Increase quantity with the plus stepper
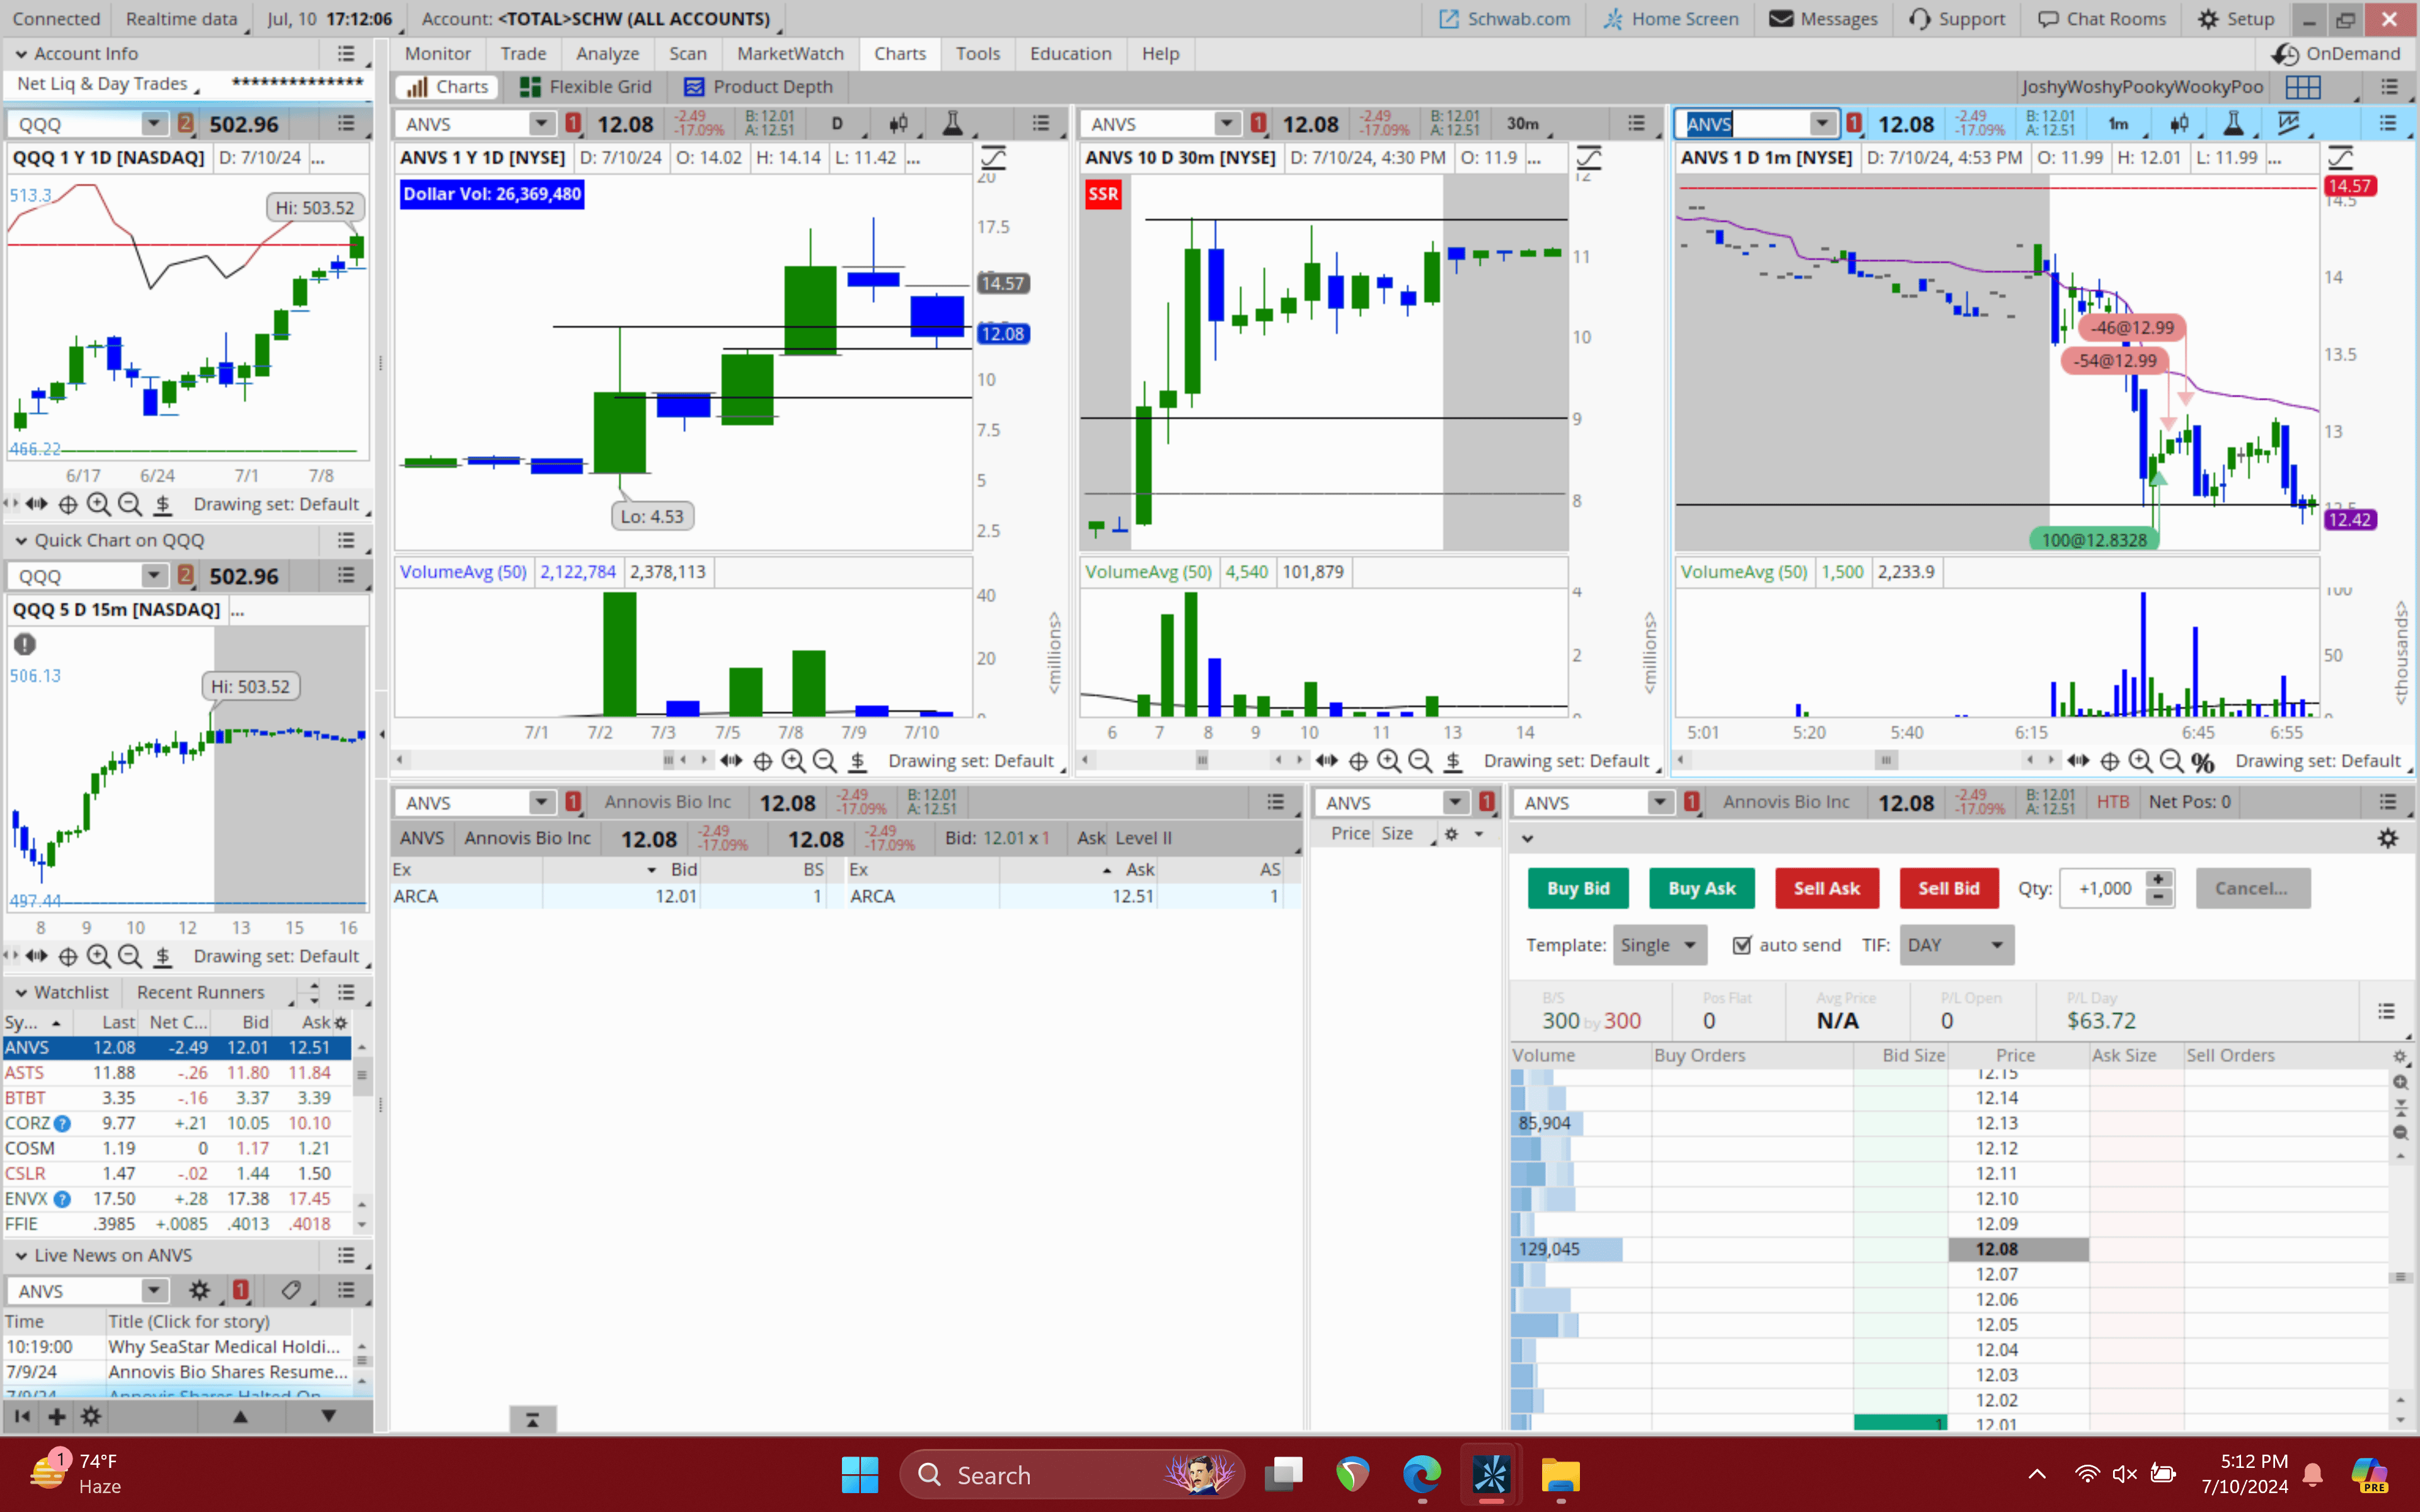 pos(2158,879)
